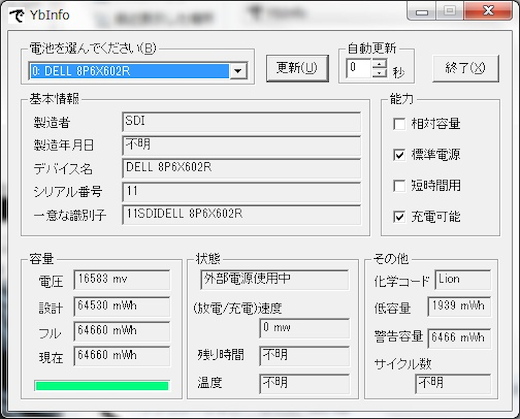This screenshot has height=419, width=520.
Task: Click the YbInfo title bar app icon
Action: pyautogui.click(x=16, y=15)
